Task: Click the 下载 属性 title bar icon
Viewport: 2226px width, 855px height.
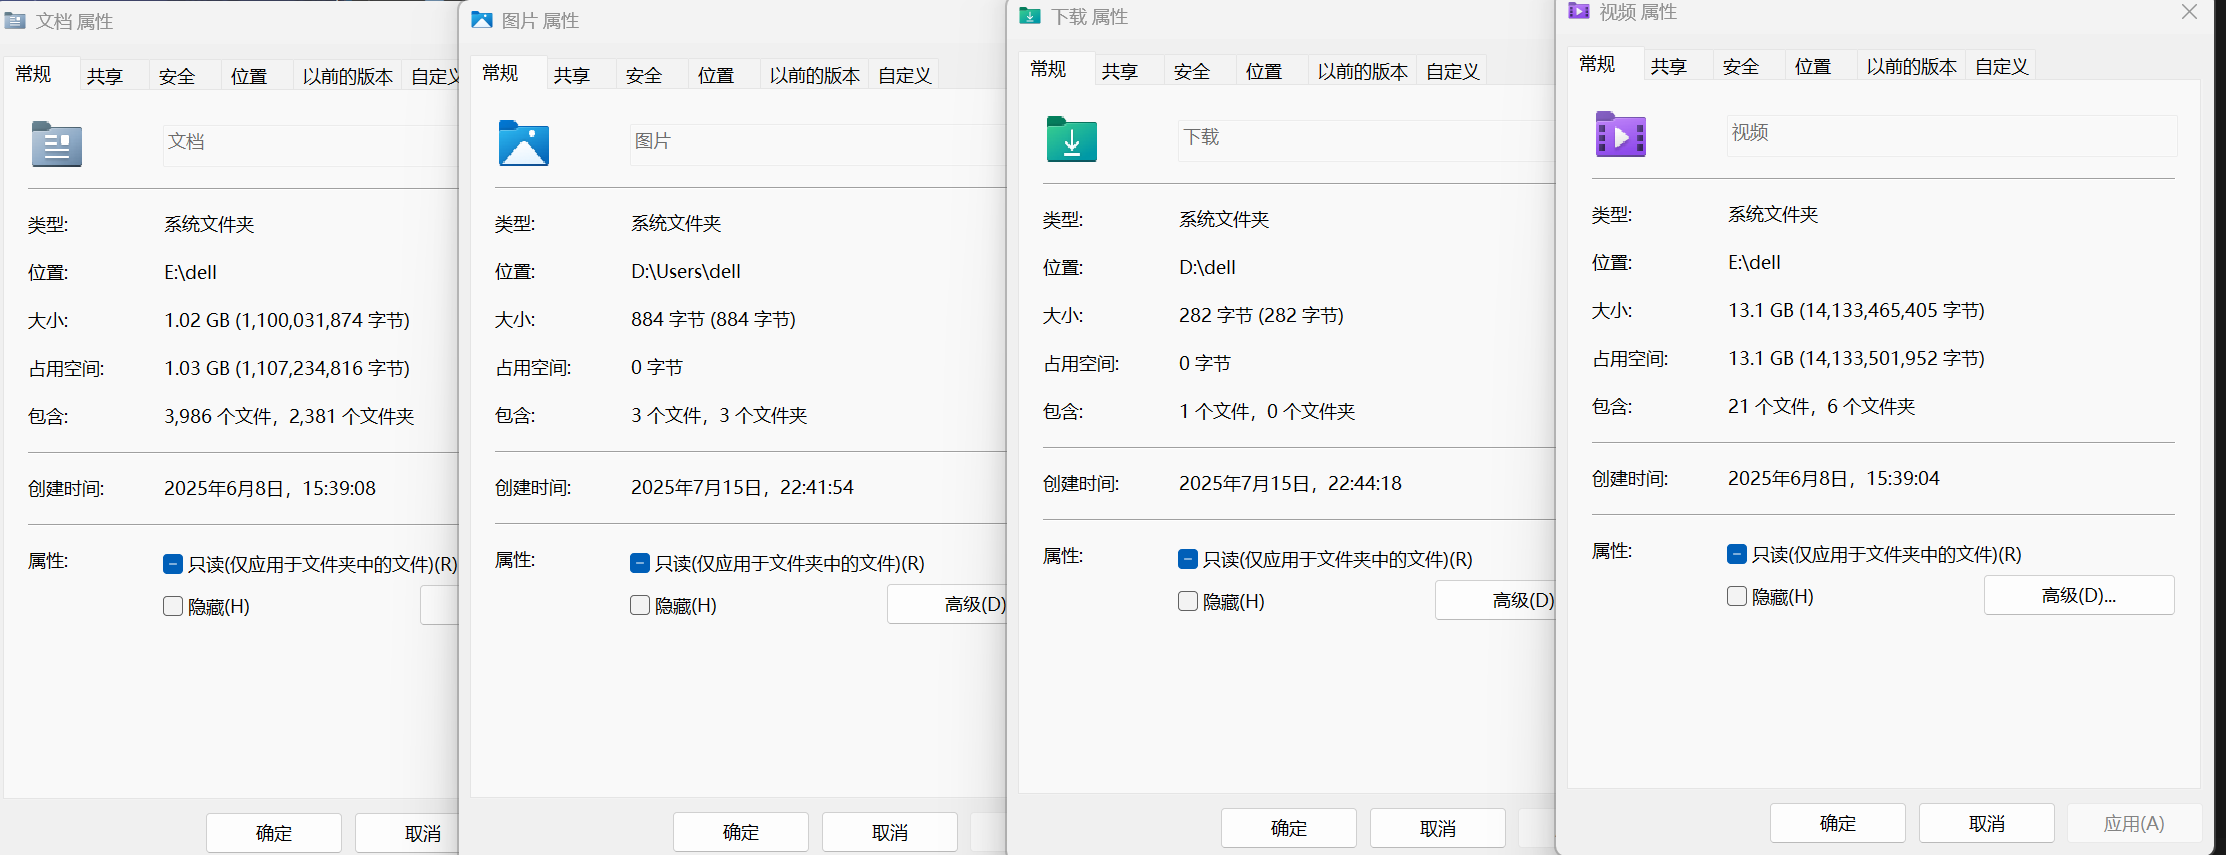Action: pos(1029,15)
